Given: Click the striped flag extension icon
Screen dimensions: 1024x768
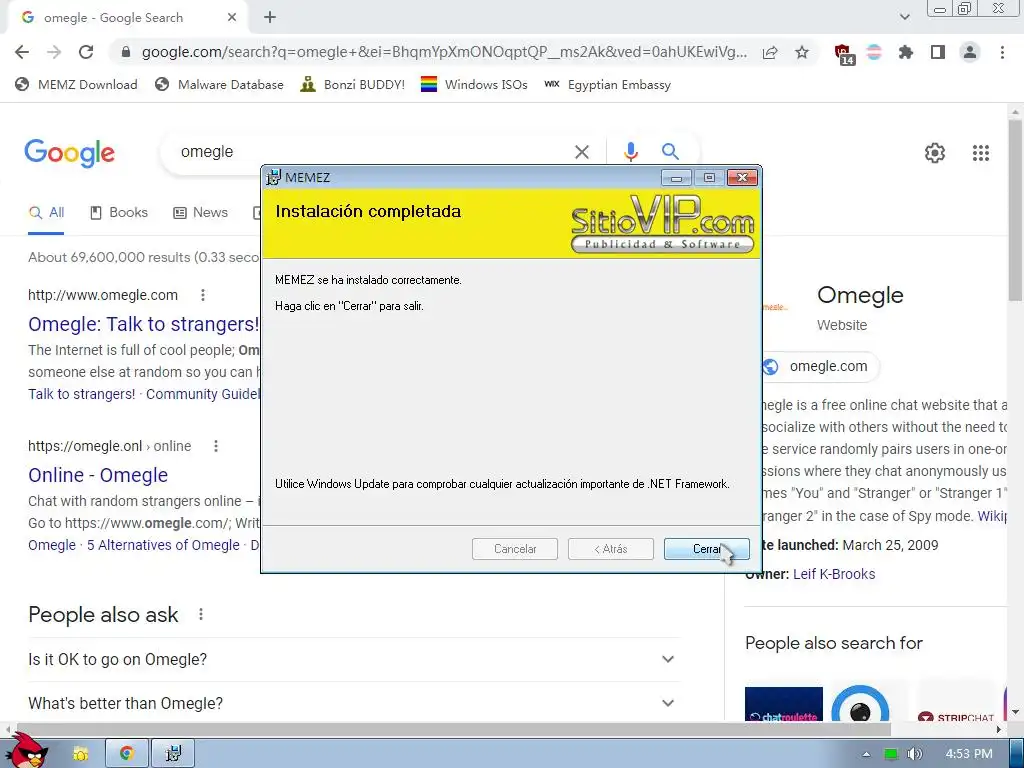Looking at the screenshot, I should click(874, 52).
